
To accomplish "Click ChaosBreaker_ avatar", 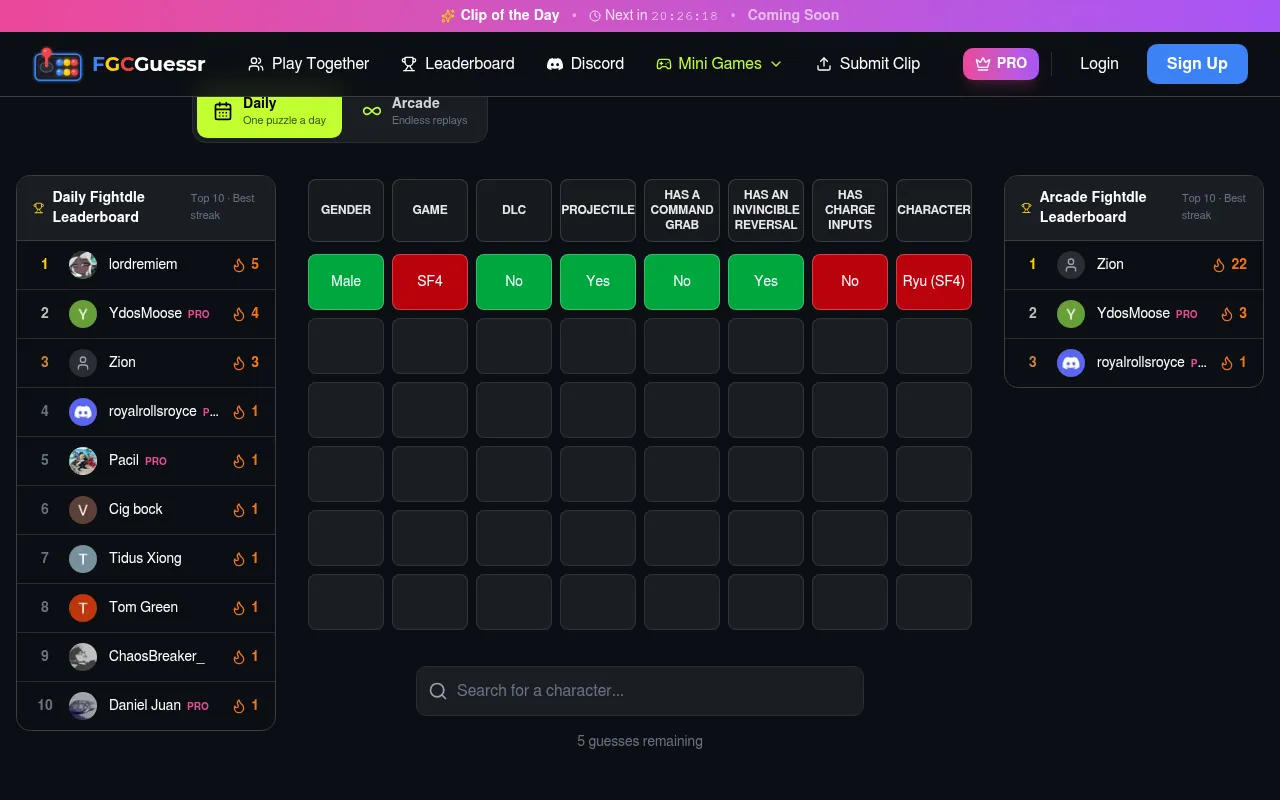I will 83,657.
